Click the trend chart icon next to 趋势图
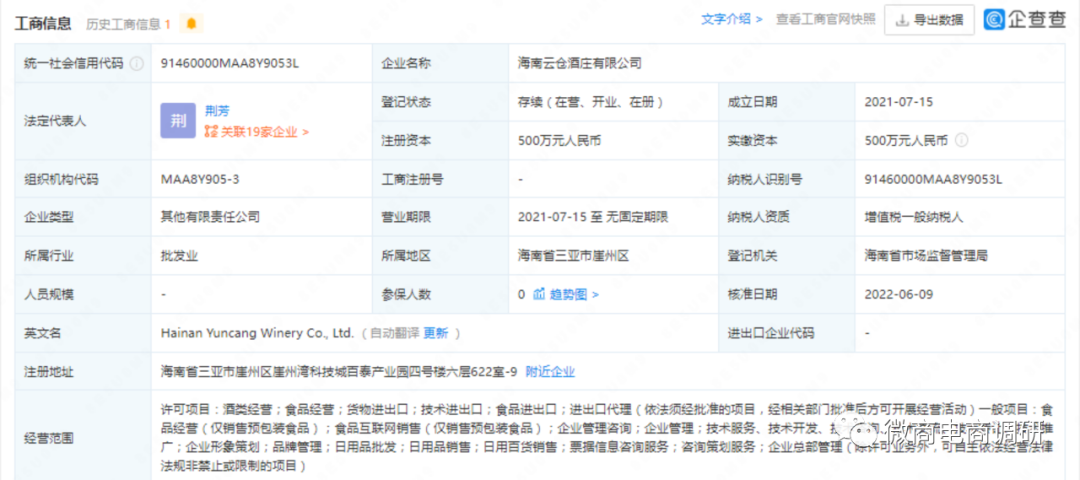This screenshot has height=480, width=1080. (539, 295)
